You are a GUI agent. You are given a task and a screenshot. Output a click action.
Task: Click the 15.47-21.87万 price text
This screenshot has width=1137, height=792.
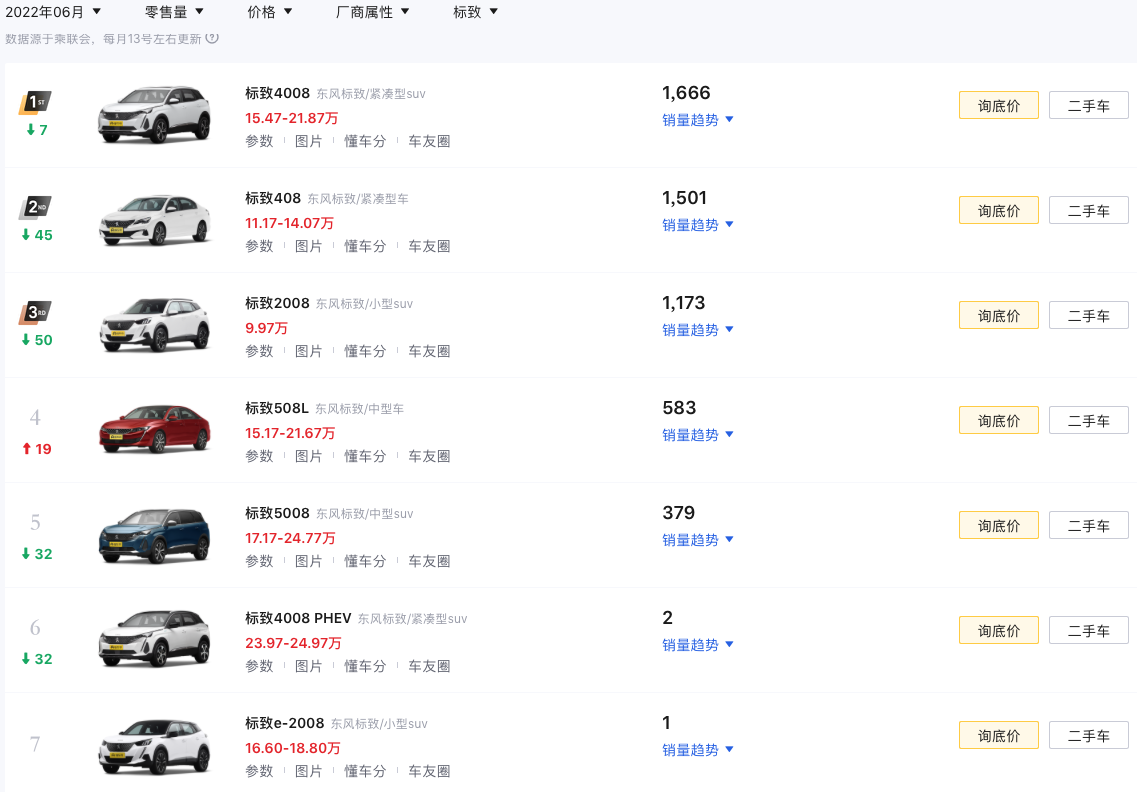click(292, 118)
